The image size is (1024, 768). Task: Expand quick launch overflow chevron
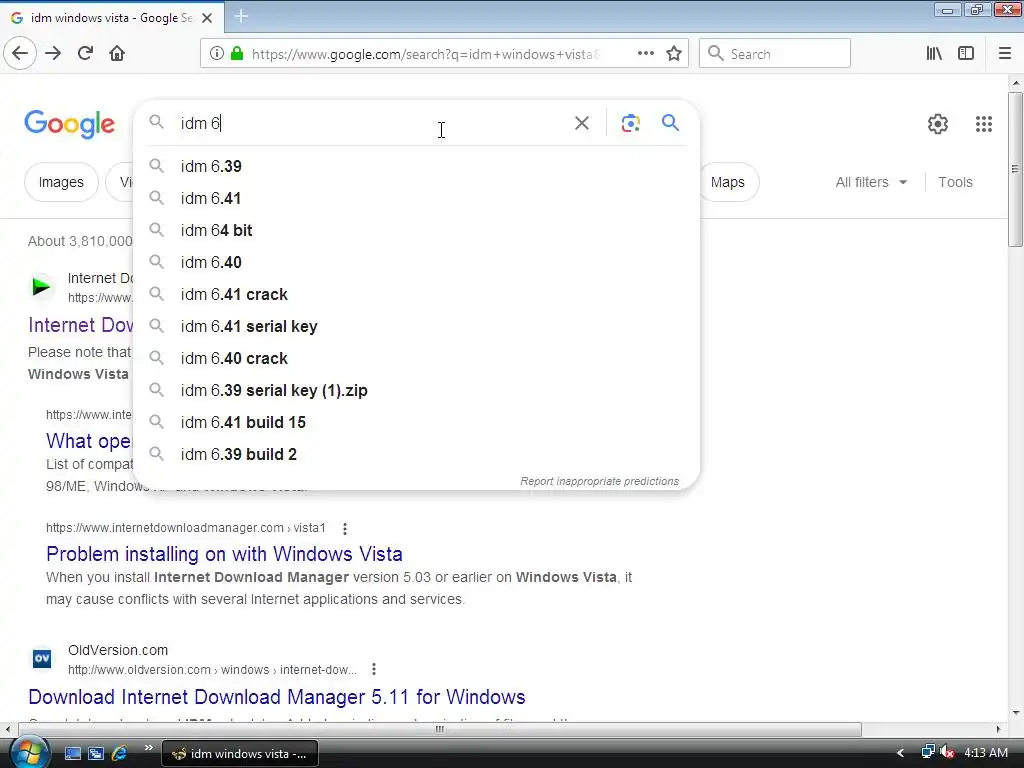(149, 748)
